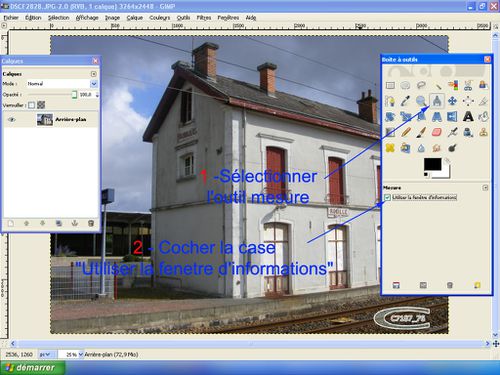Click the démarrer Start button
Viewport: 500px width, 375px height.
(x=32, y=368)
